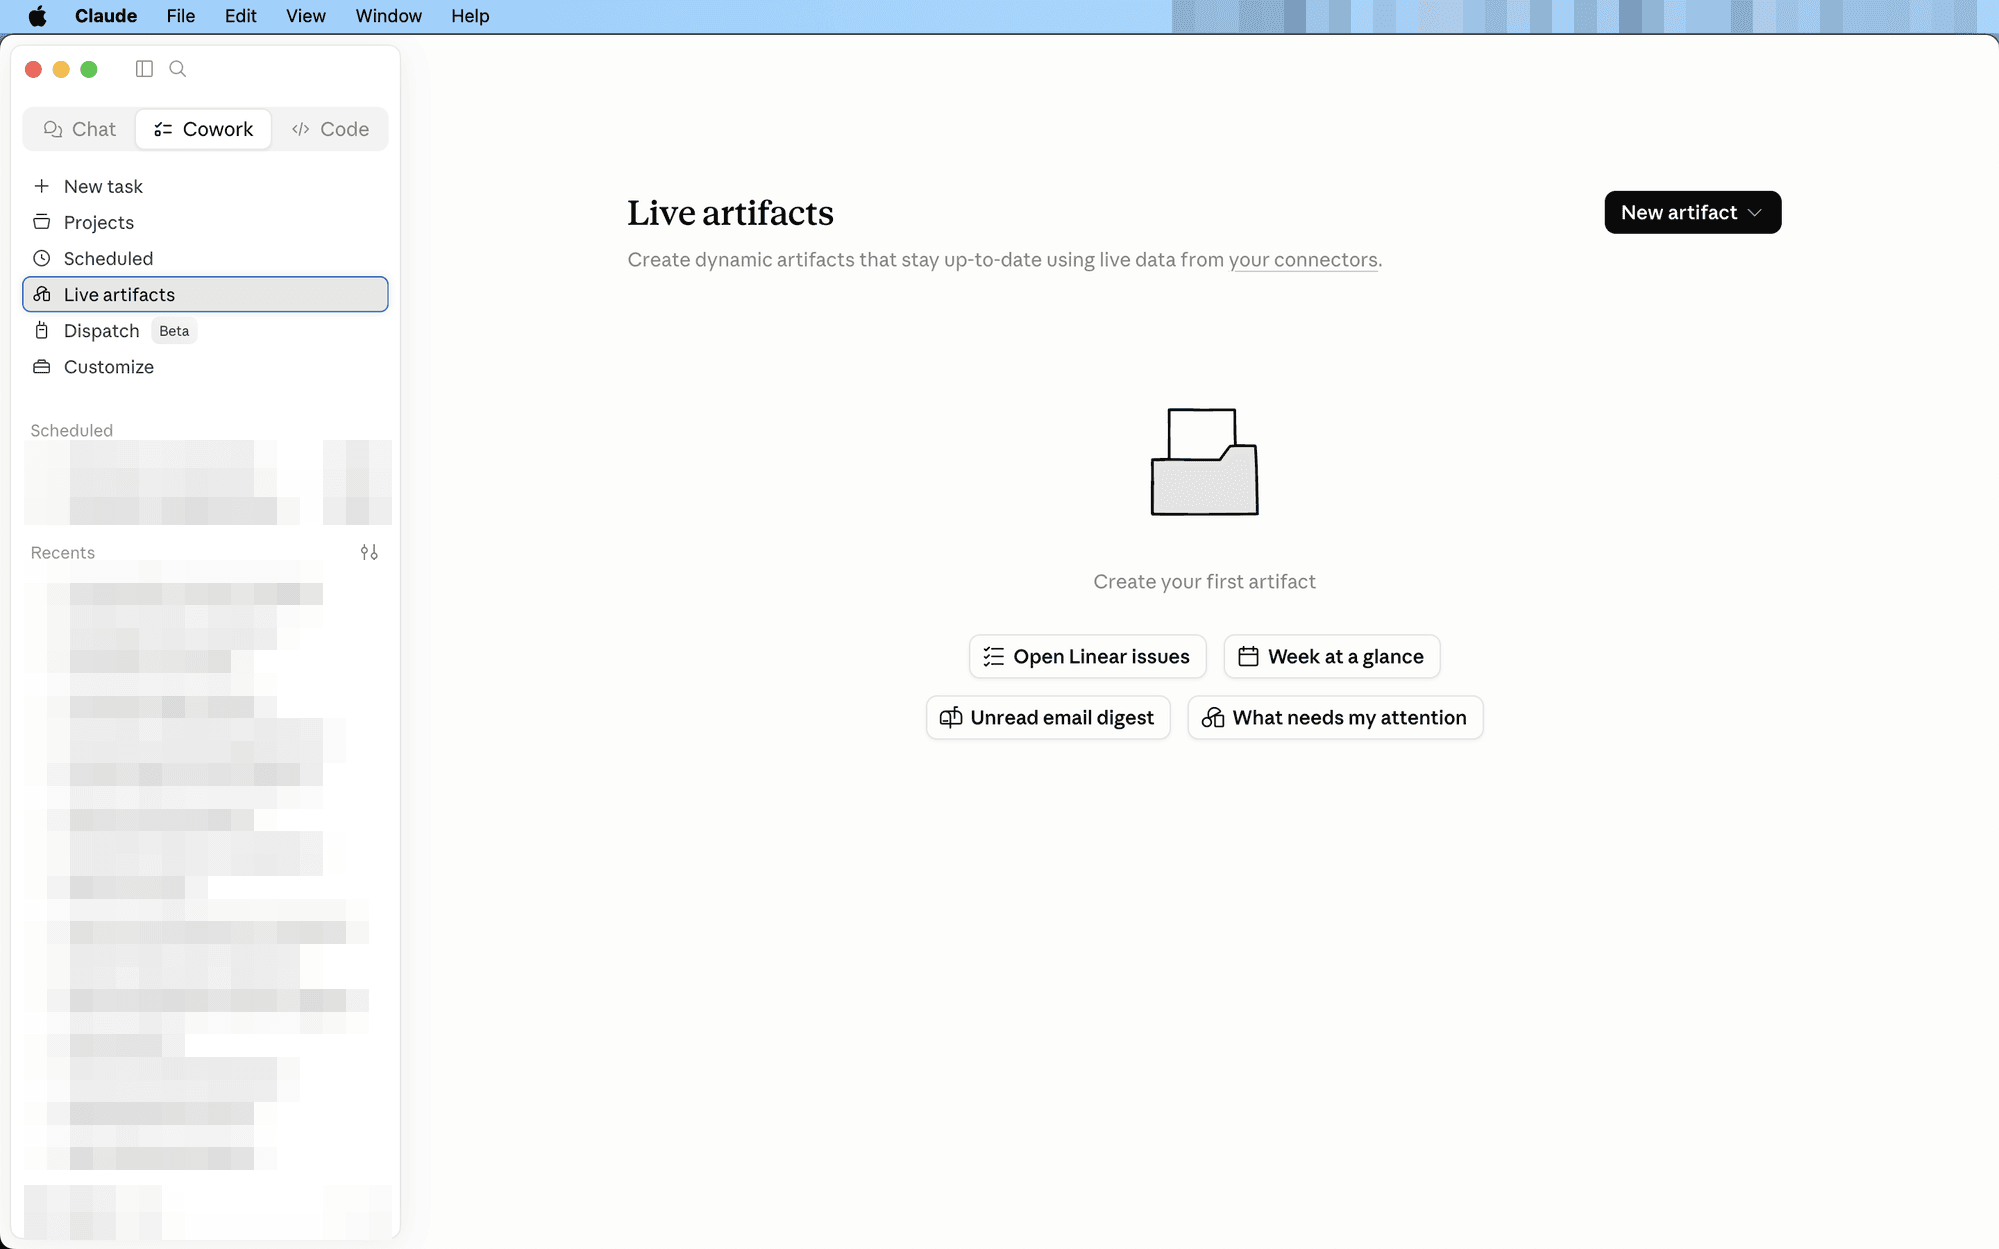Click the Live artifacts page heading

point(730,213)
